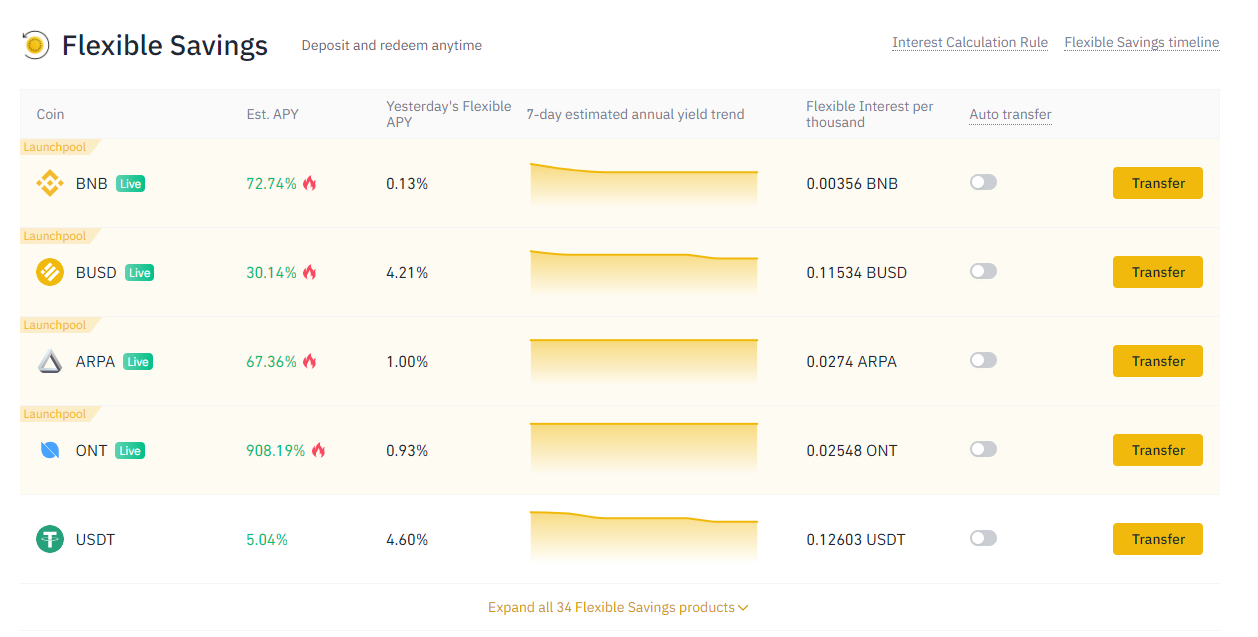
Task: Turn on auto transfer for USDT
Action: (x=983, y=538)
